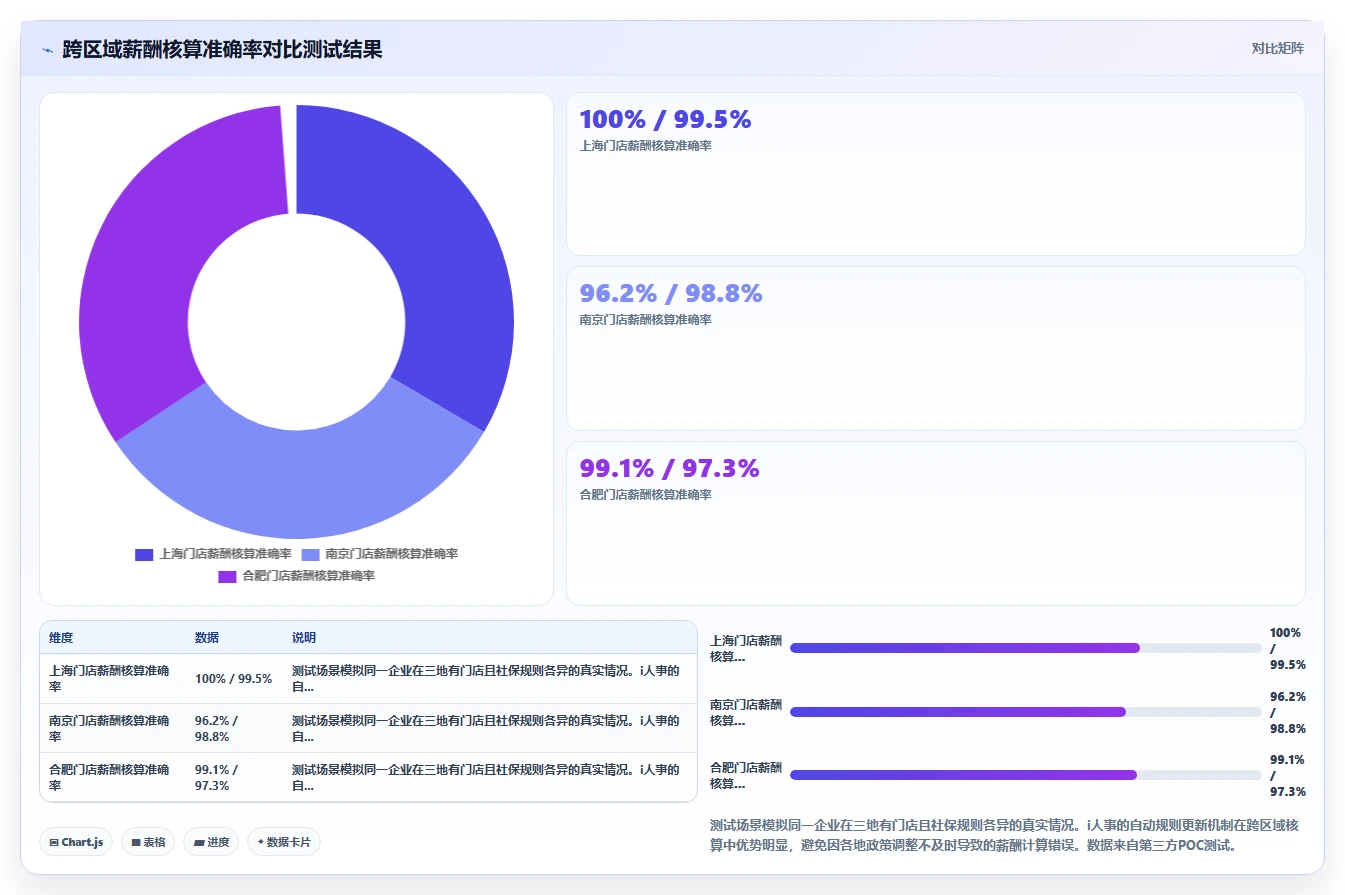Click the 对比矩阵 label in header
Image resolution: width=1345 pixels, height=895 pixels.
coord(1278,48)
